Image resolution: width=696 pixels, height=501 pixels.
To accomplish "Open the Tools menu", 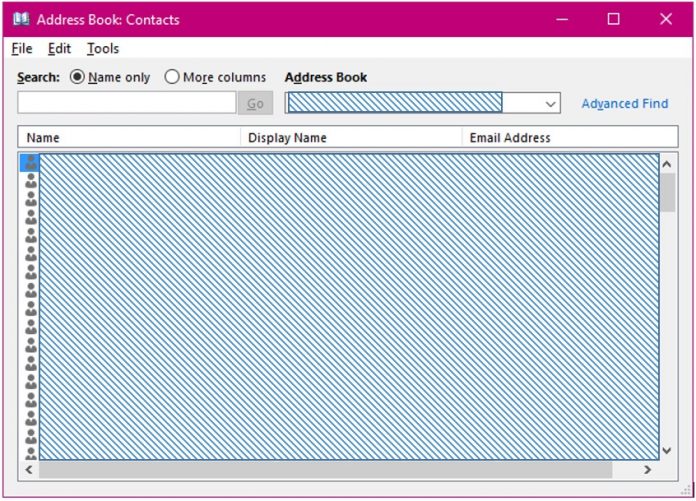I will pos(103,48).
